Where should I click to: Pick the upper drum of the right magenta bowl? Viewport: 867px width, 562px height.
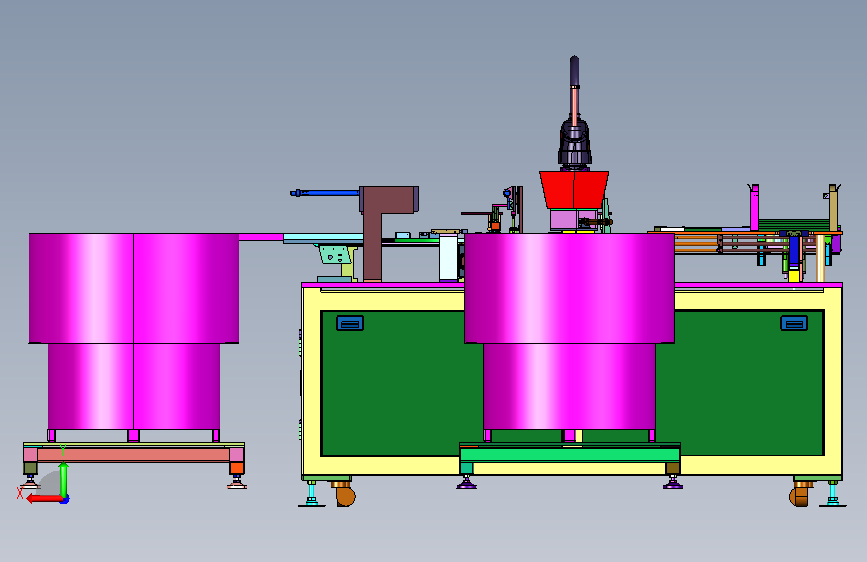[570, 288]
